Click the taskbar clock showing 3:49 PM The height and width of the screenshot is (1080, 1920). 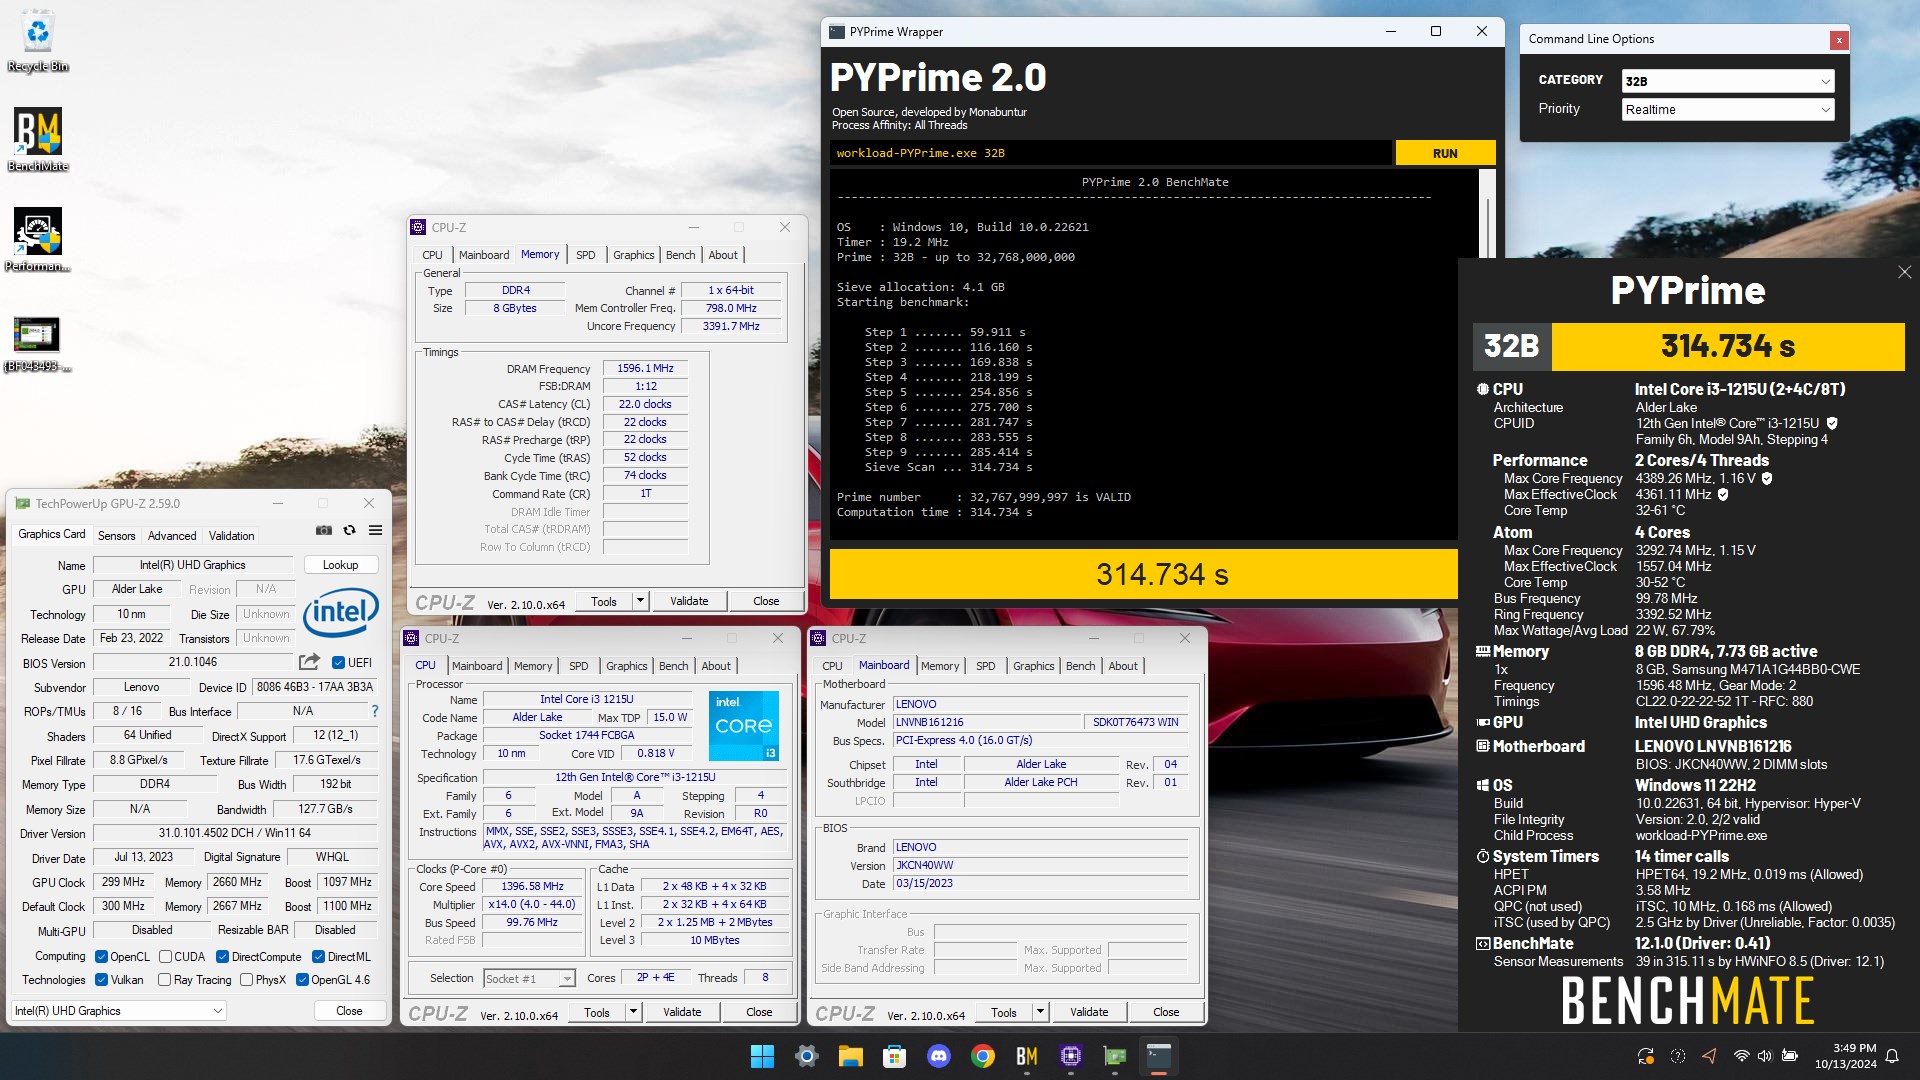pyautogui.click(x=1846, y=1056)
